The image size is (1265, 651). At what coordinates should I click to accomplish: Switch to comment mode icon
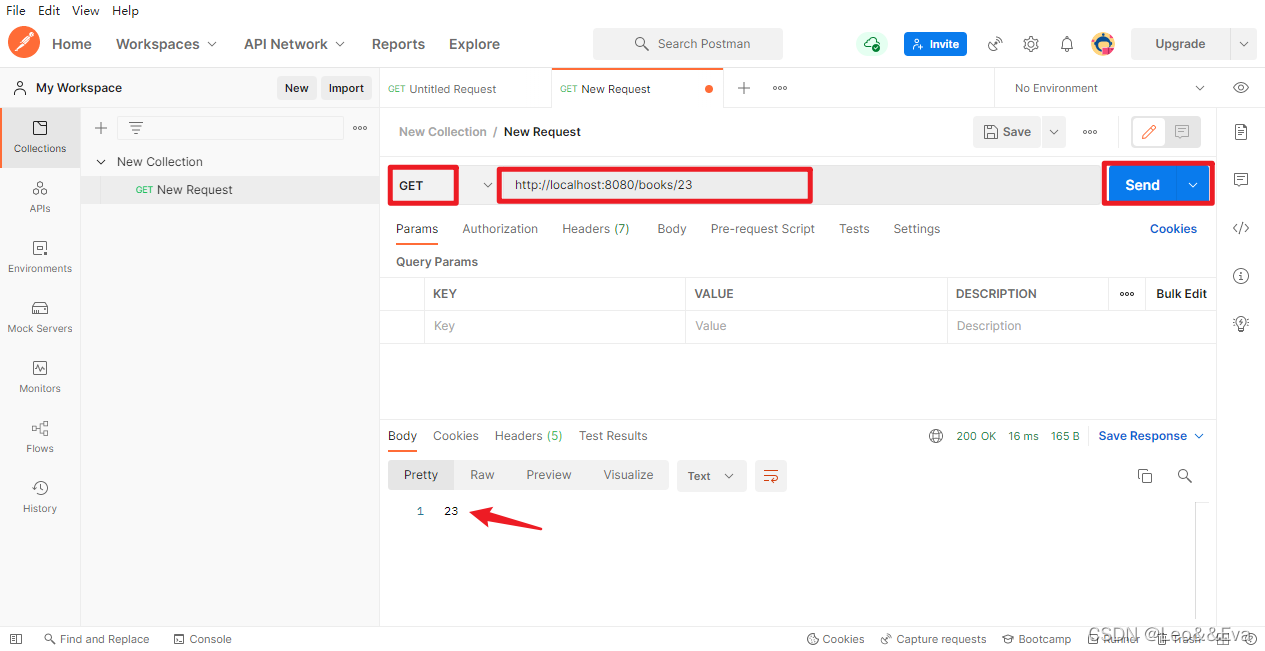point(1182,132)
